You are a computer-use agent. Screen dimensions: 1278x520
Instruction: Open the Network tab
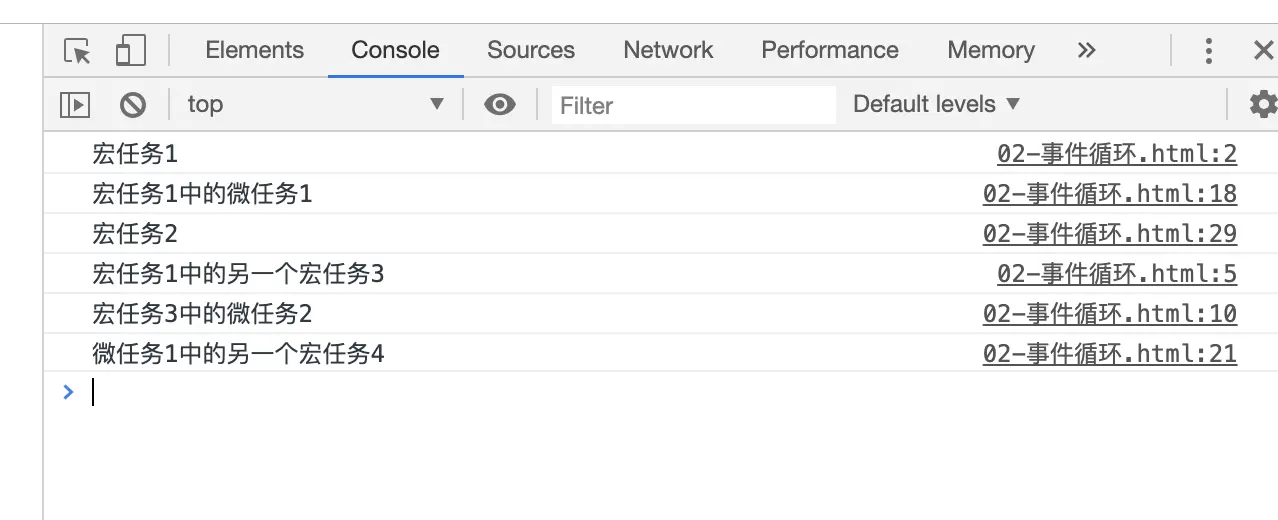point(668,50)
